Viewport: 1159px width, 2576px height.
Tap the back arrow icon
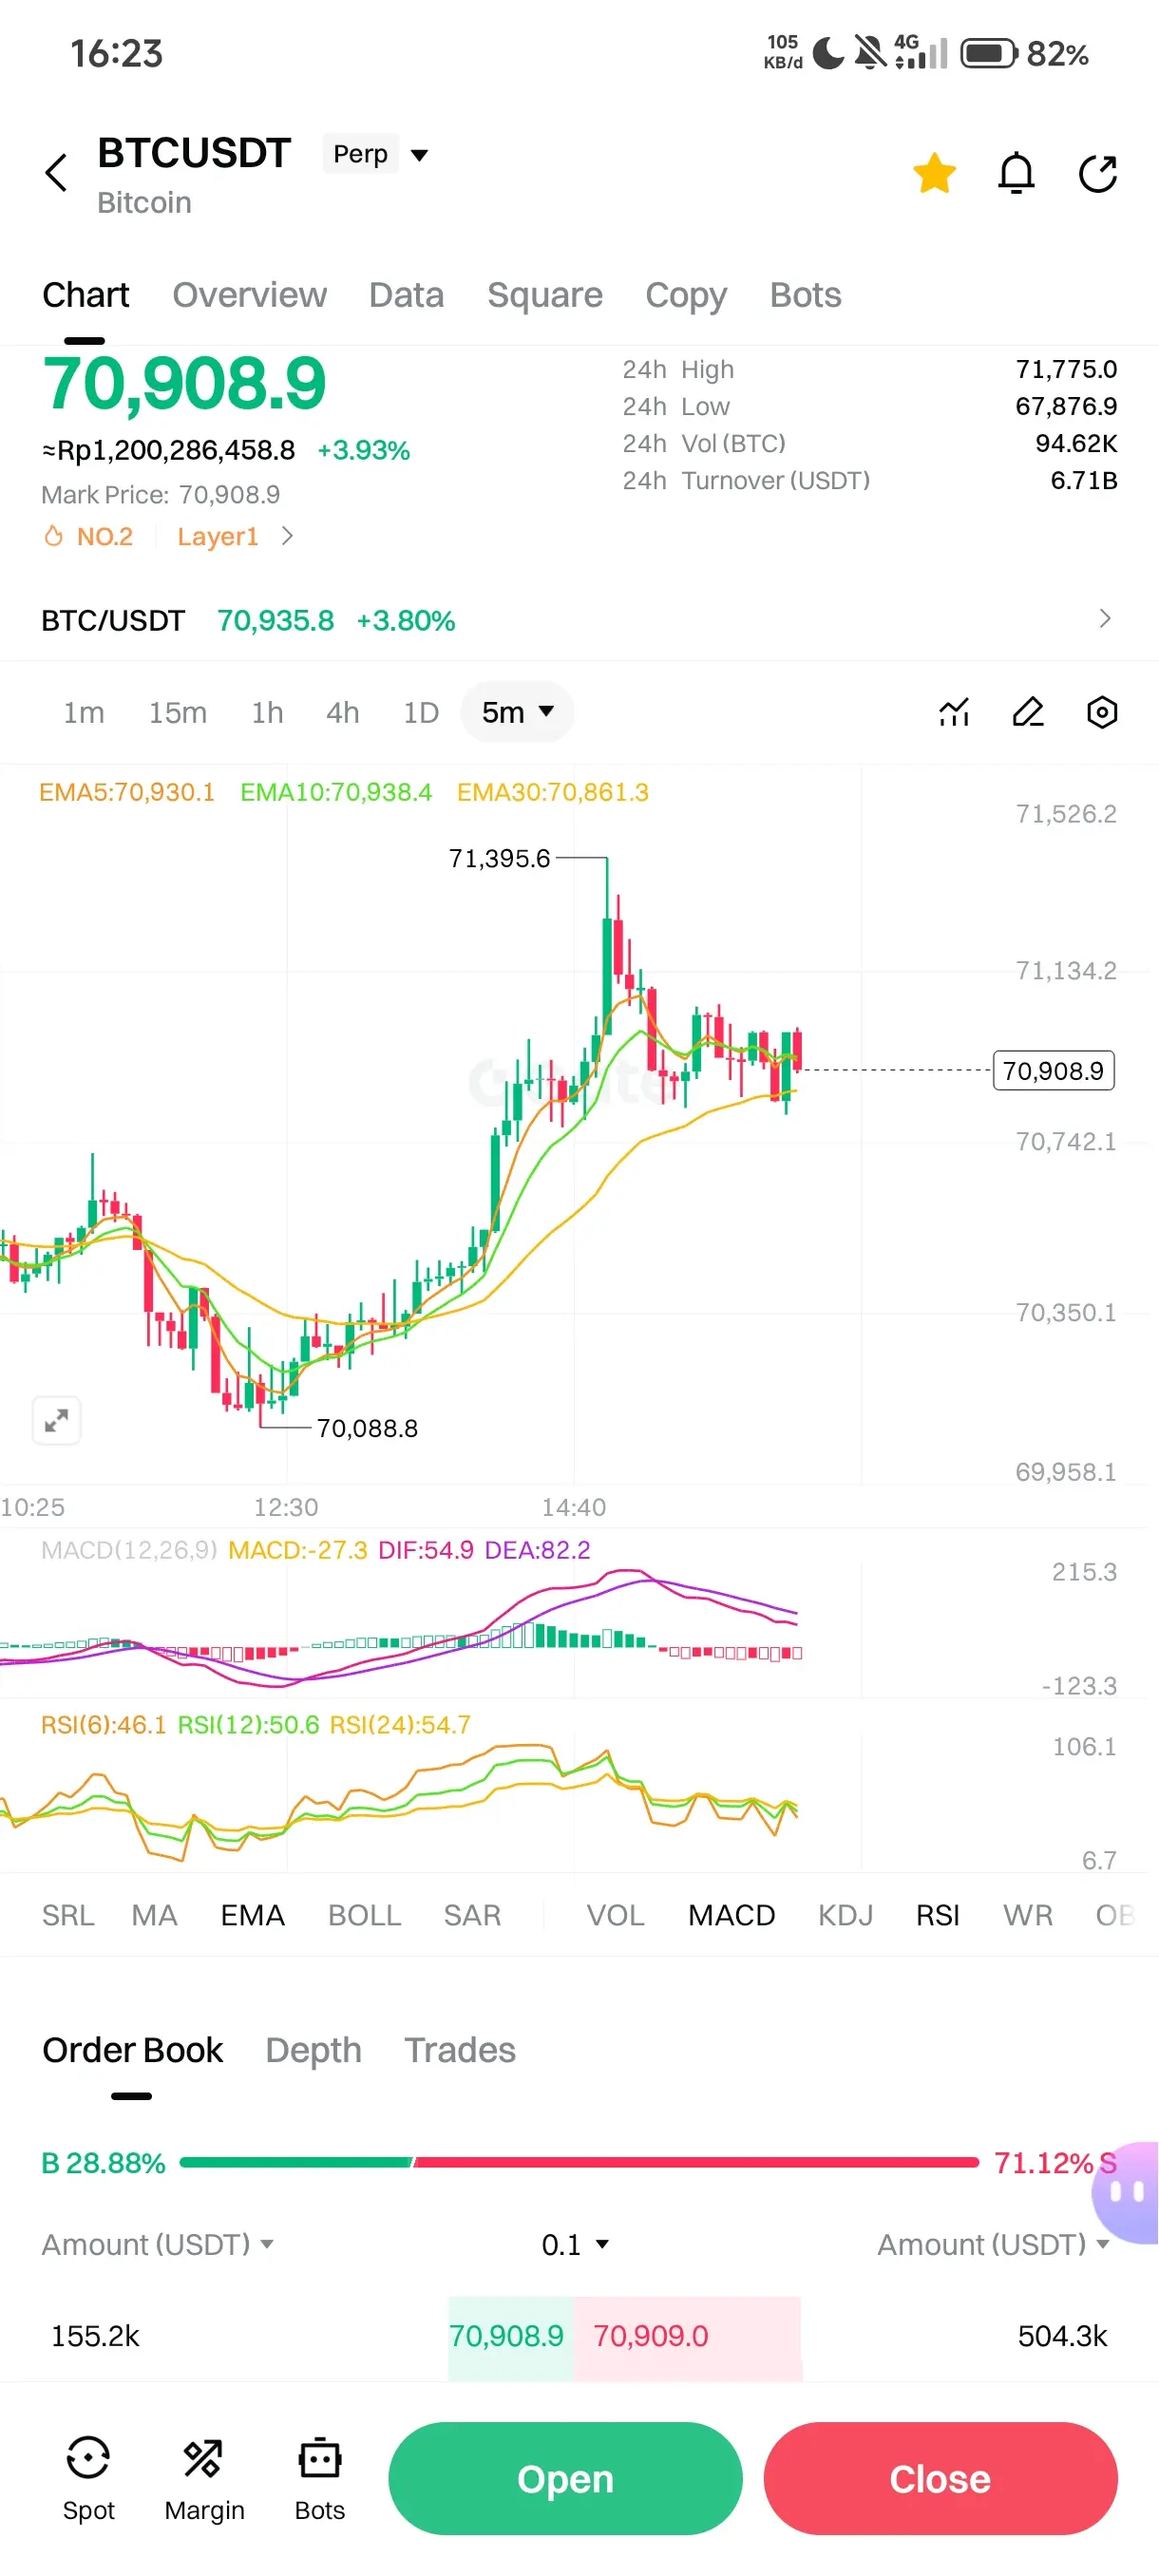tap(56, 173)
